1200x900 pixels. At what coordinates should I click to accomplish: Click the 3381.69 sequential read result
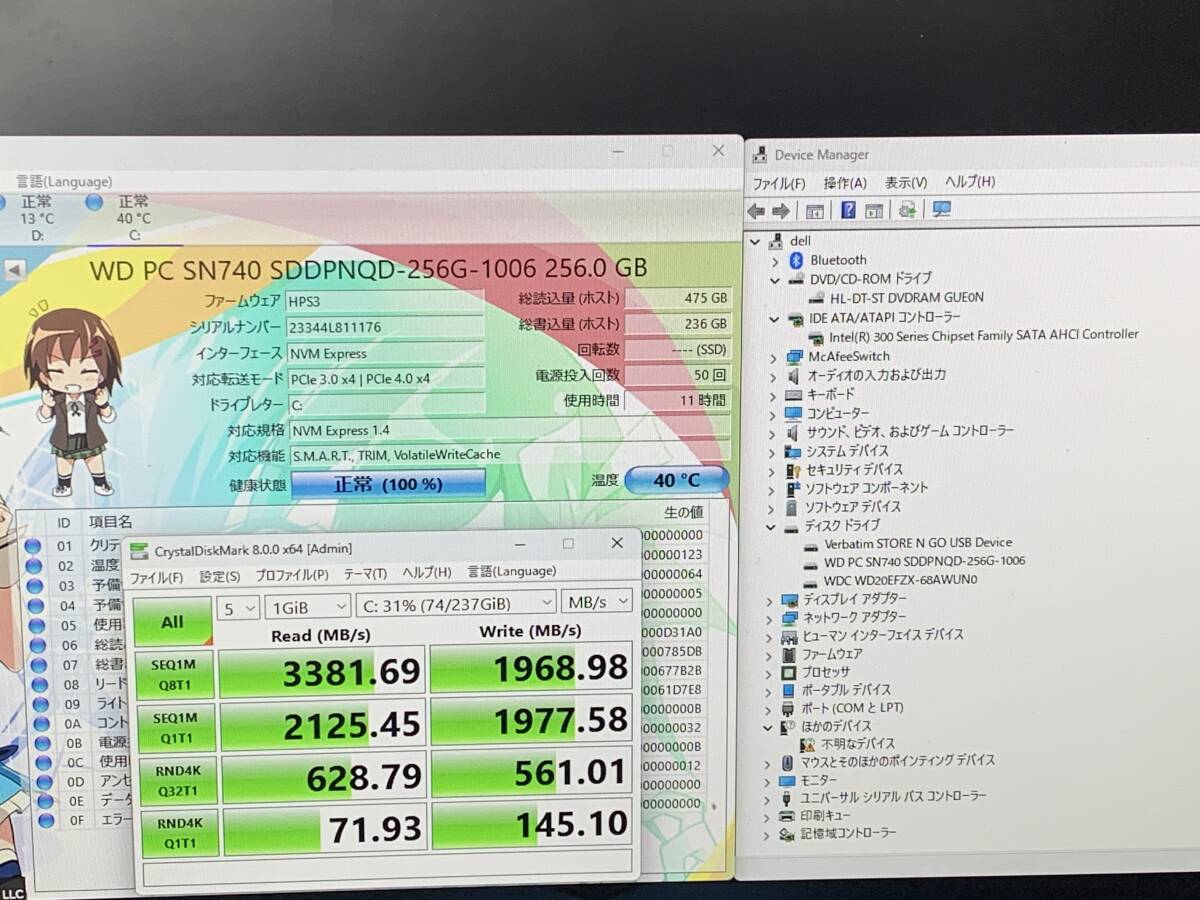click(x=322, y=671)
